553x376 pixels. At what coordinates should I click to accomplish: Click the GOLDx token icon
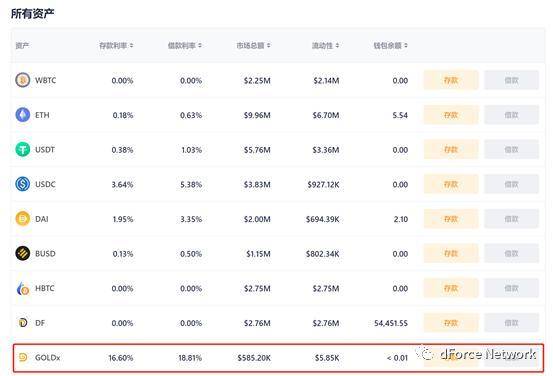point(23,357)
